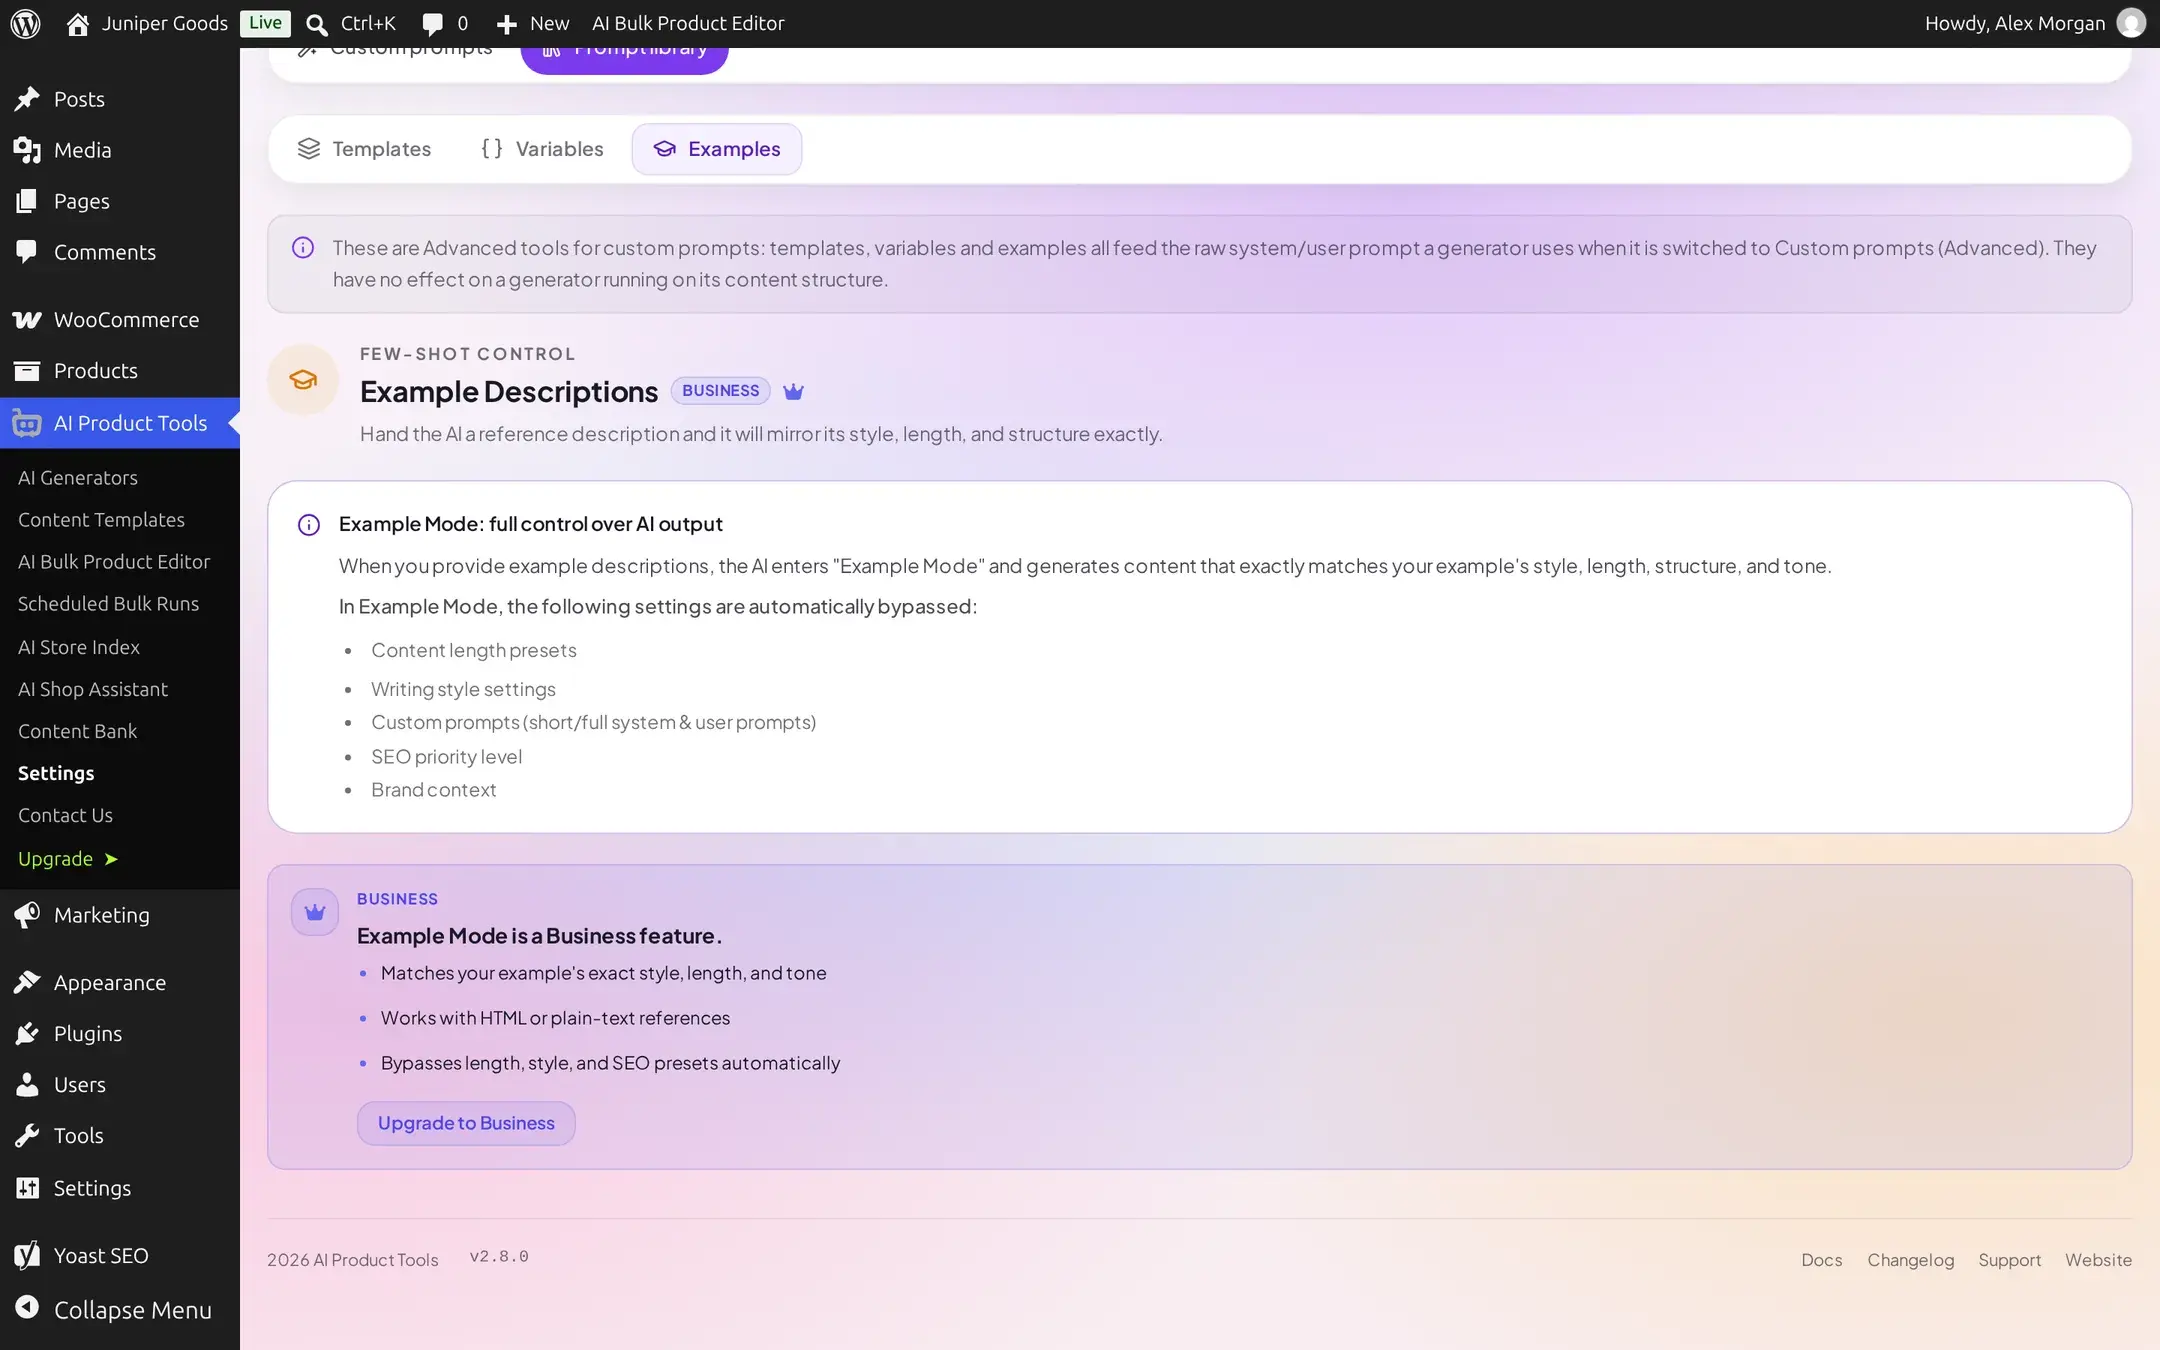2160x1350 pixels.
Task: Open Appearance brush icon
Action: click(27, 982)
